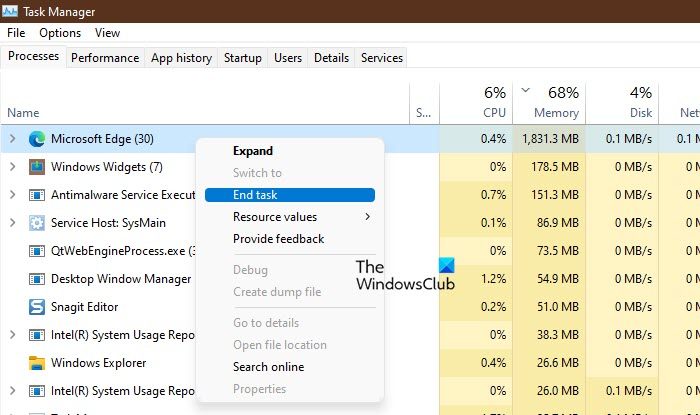Choose Expand in the context menu
700x415 pixels.
point(253,151)
